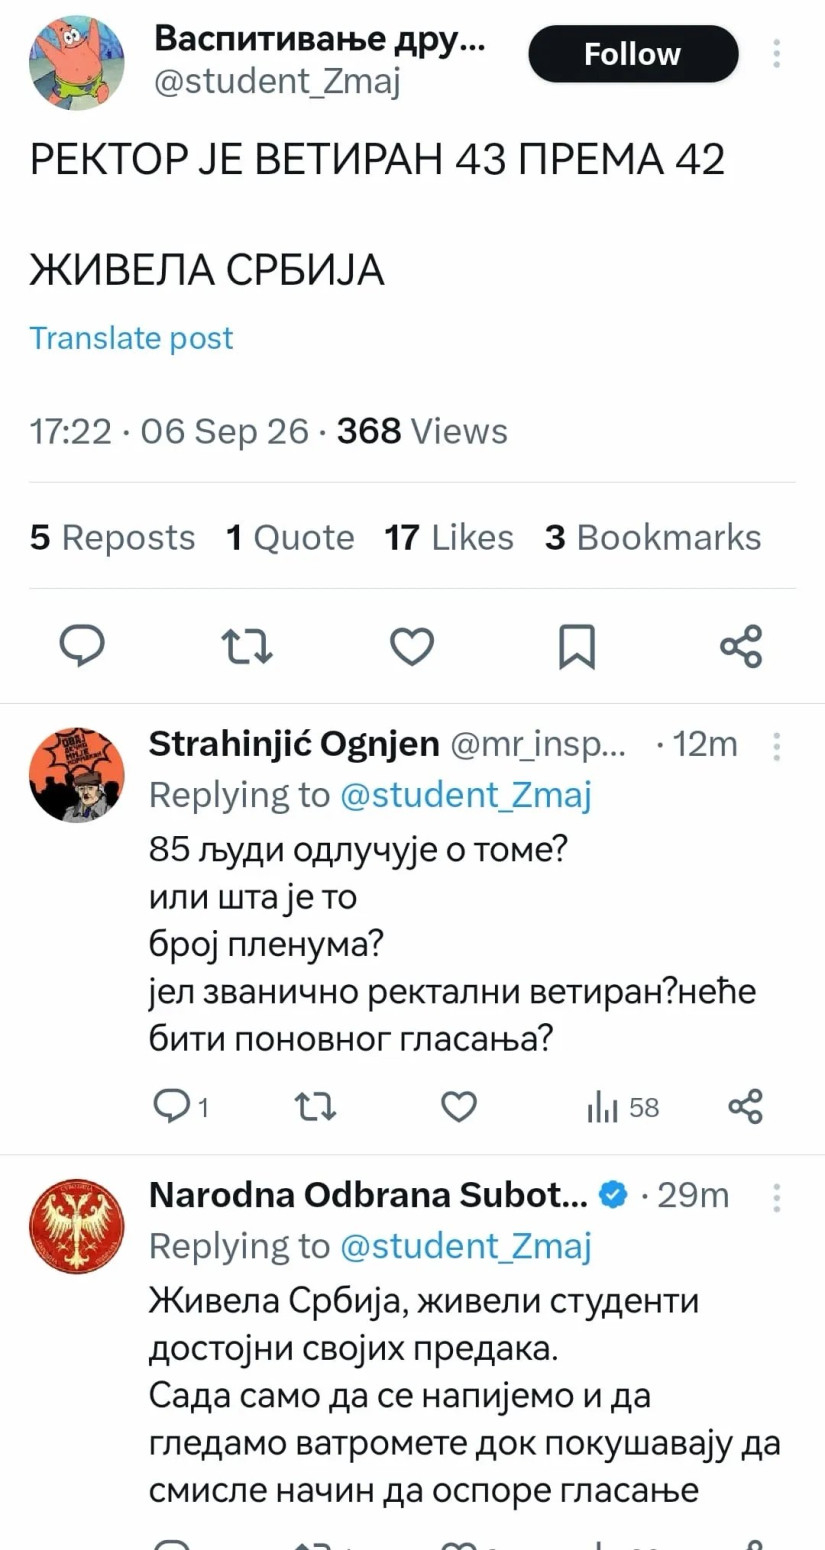Open the 1 Quote list
The image size is (825, 1550).
pyautogui.click(x=290, y=537)
